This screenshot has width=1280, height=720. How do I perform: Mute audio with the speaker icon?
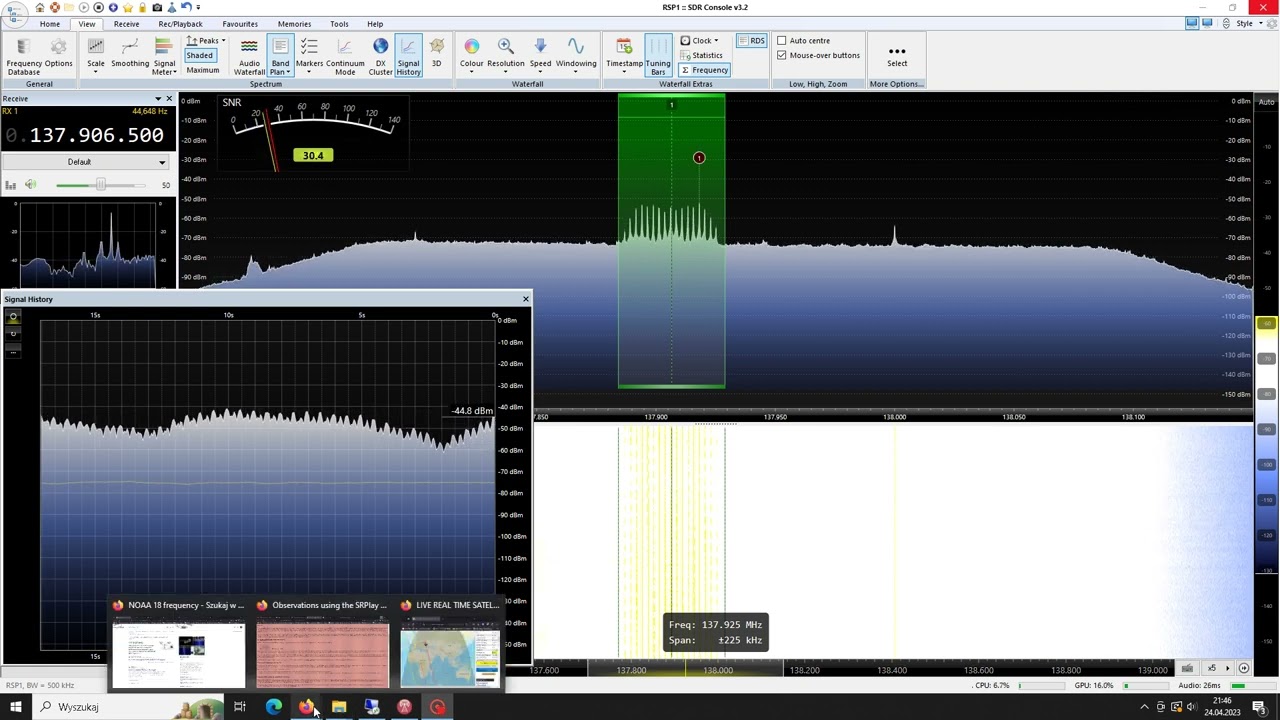click(x=30, y=185)
